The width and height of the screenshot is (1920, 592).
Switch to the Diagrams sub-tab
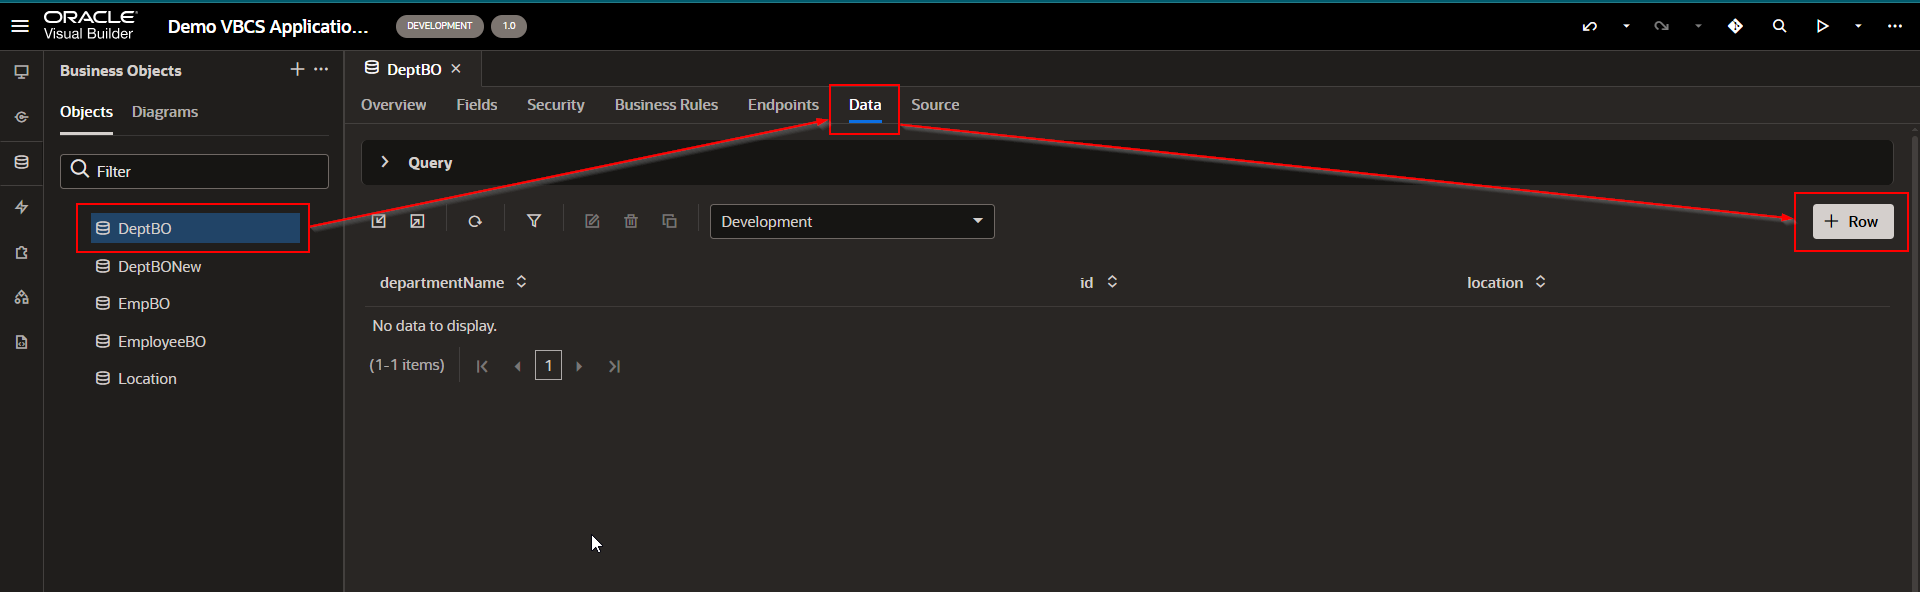165,112
